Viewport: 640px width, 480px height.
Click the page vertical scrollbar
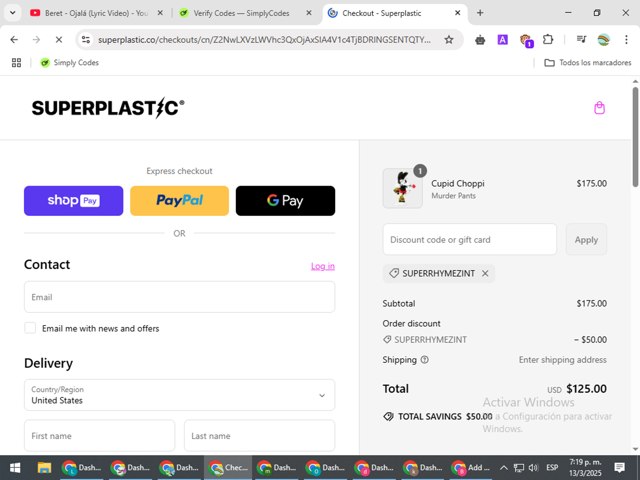pos(636,137)
